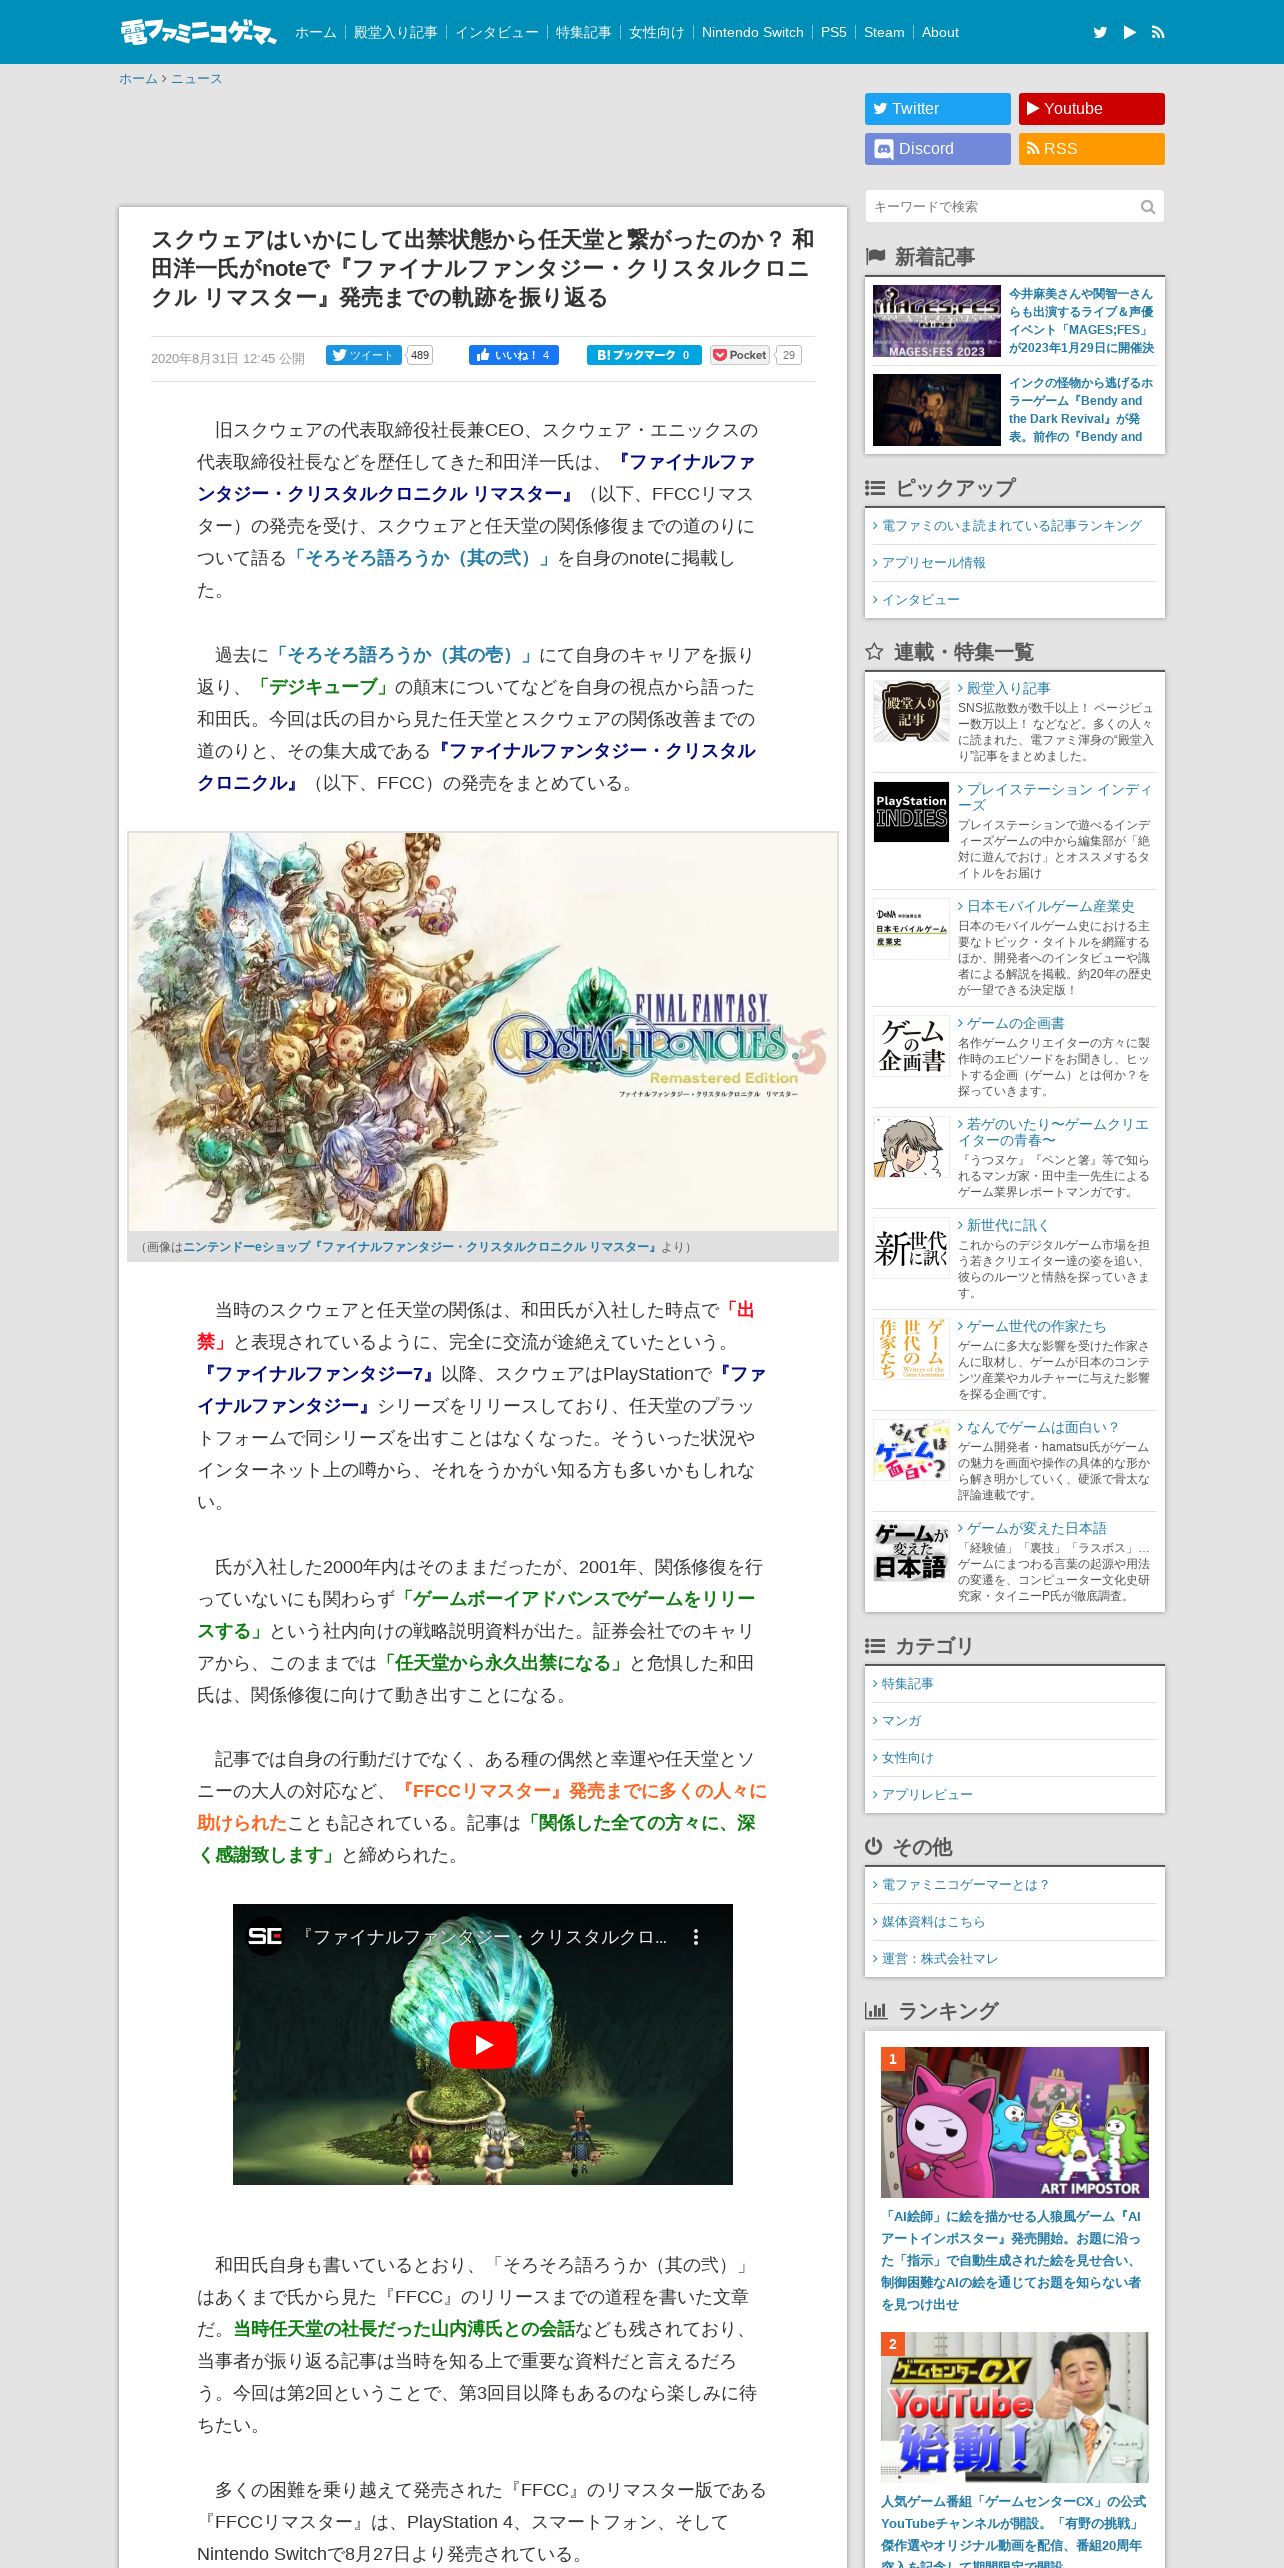Open インタビュー link under ピックアップ
The height and width of the screenshot is (2568, 1284).
(x=920, y=600)
